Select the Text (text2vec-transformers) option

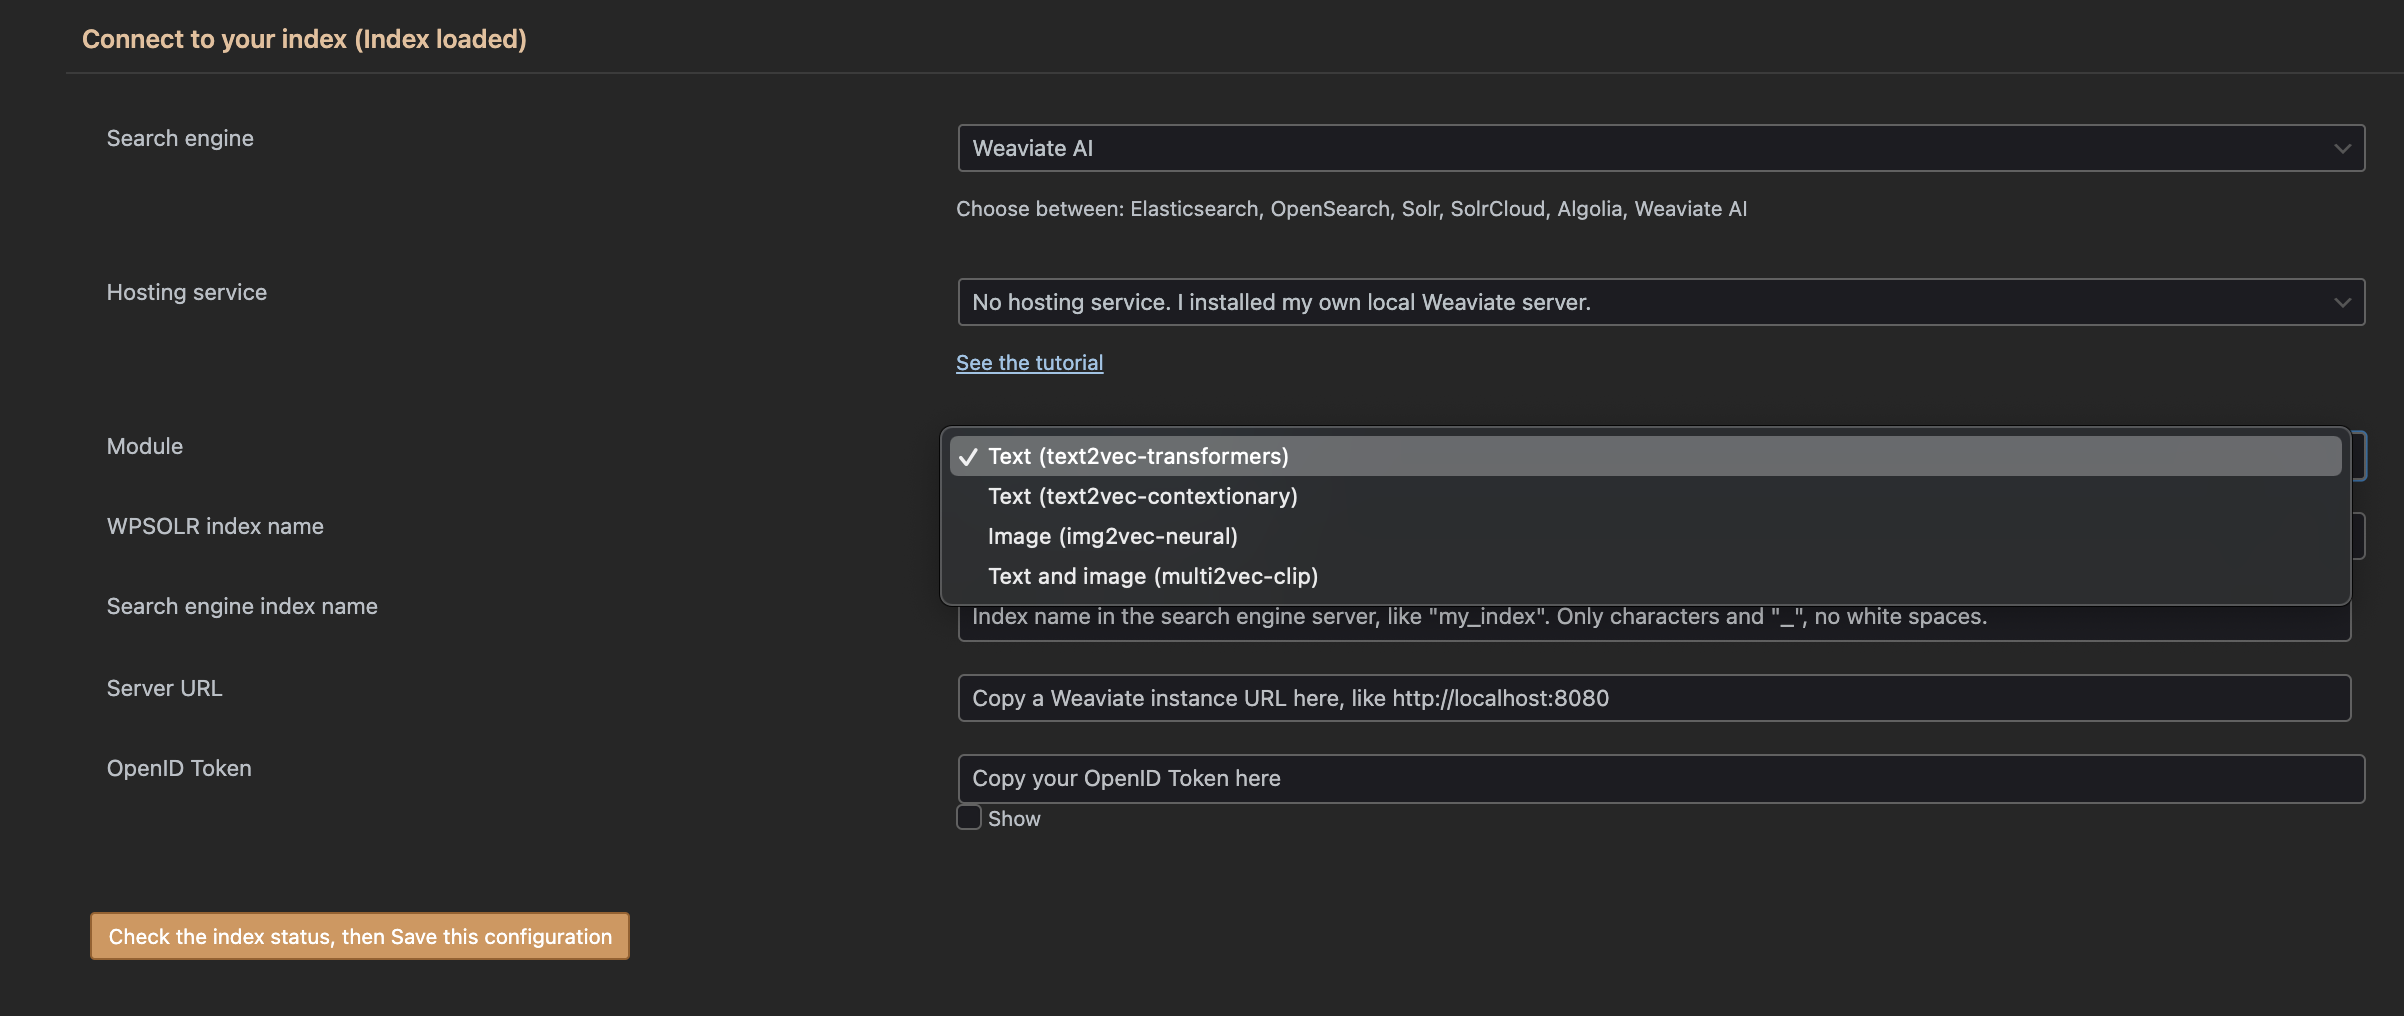click(x=1137, y=455)
